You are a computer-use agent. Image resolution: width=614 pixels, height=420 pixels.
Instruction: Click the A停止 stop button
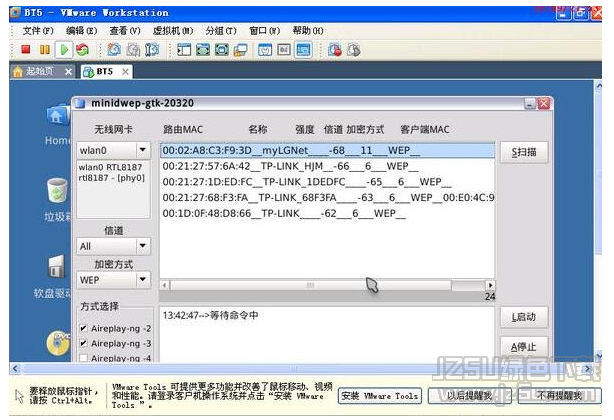[x=524, y=347]
